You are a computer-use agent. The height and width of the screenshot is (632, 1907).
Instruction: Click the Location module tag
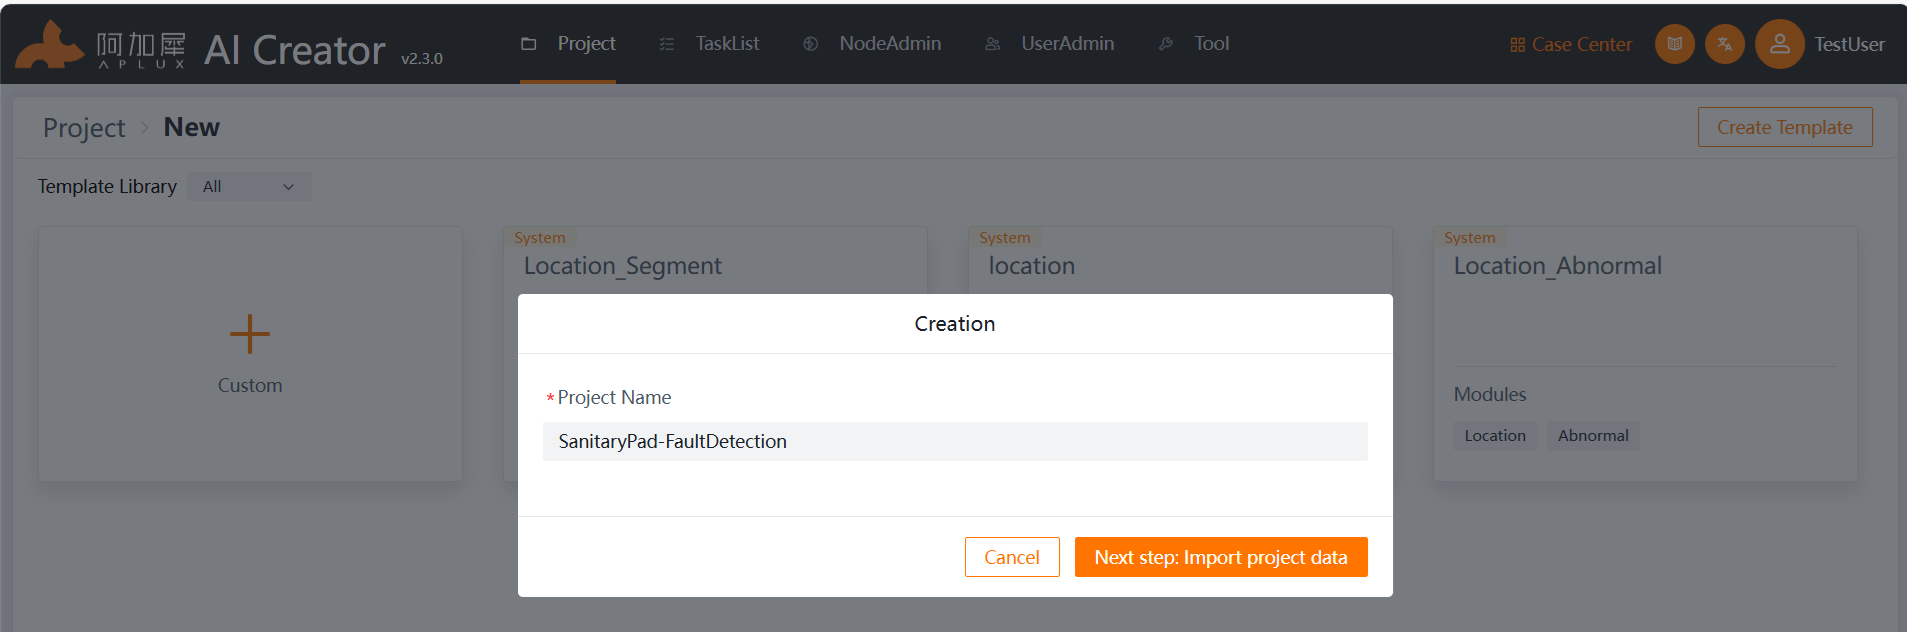point(1495,436)
